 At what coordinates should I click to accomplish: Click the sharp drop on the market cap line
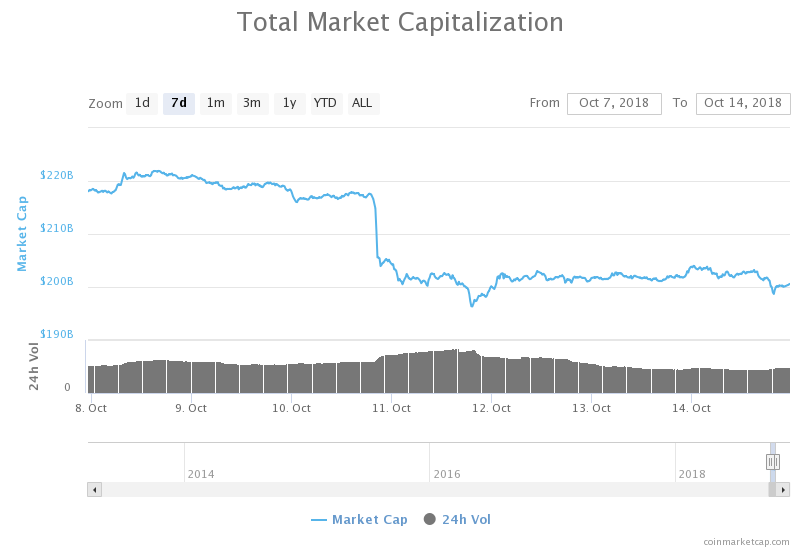click(x=378, y=230)
